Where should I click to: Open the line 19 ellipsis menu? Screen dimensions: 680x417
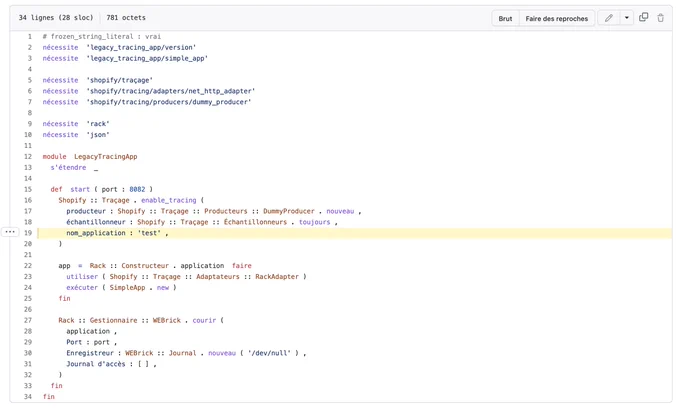pos(10,232)
